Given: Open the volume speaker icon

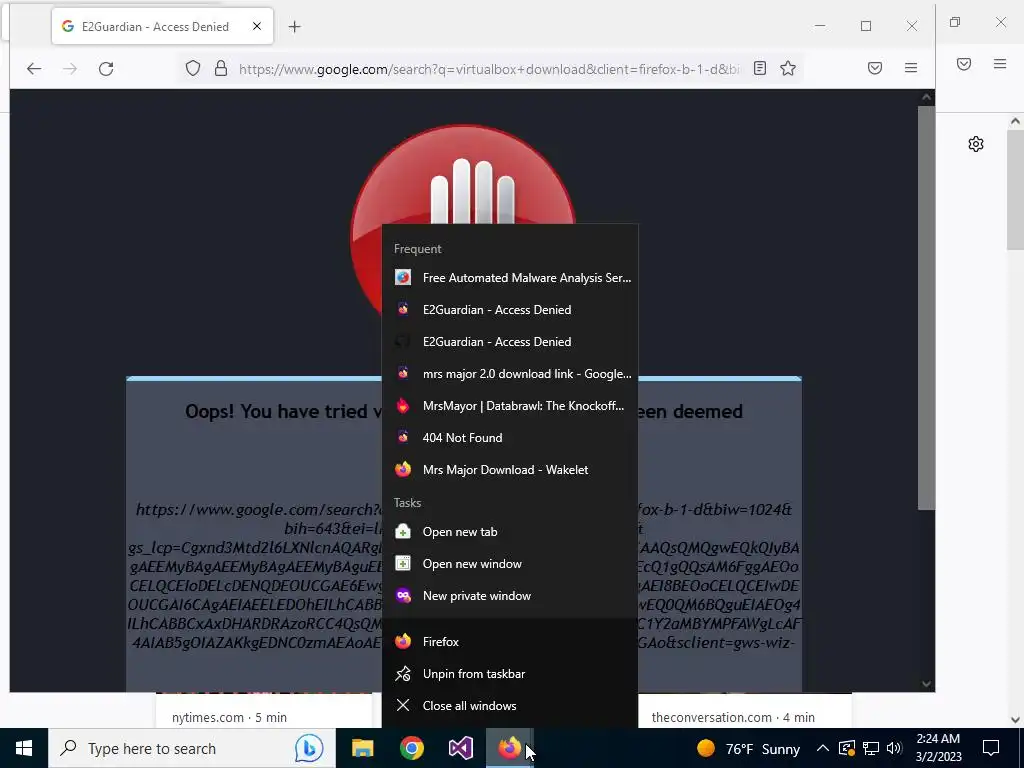Looking at the screenshot, I should pyautogui.click(x=895, y=748).
